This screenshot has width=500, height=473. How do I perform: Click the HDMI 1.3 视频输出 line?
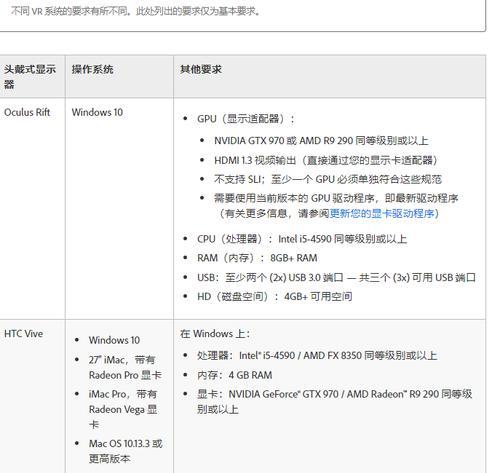(x=326, y=160)
